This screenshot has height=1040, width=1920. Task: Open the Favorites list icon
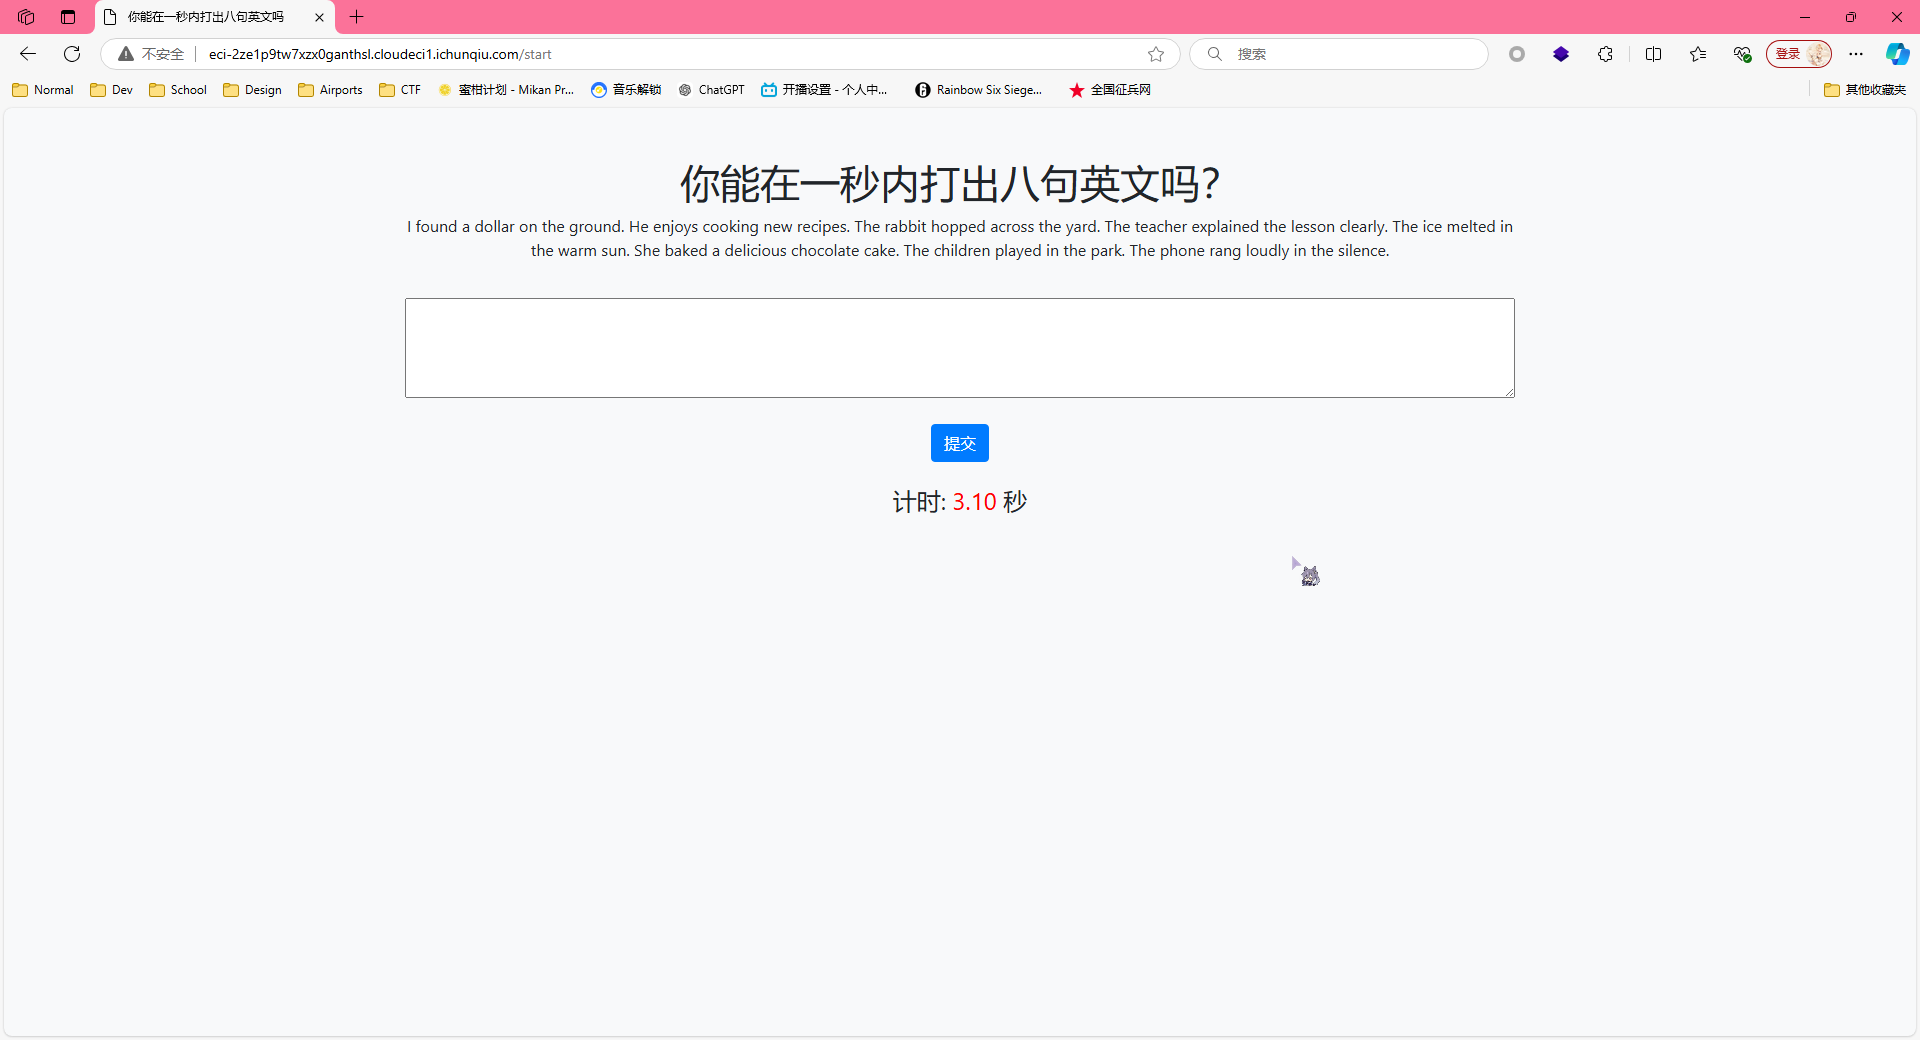[1698, 54]
